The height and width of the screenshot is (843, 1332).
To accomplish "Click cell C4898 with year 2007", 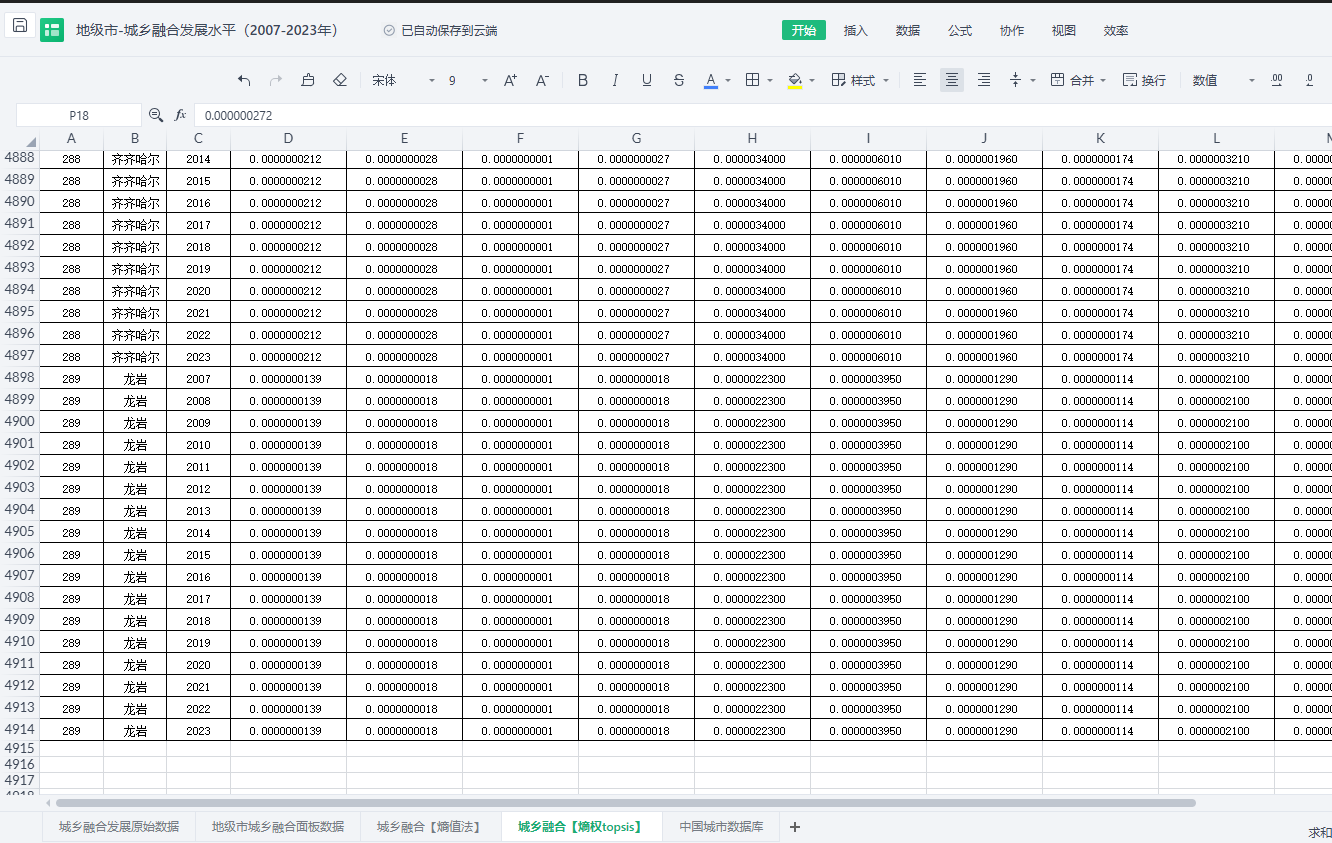I will tap(198, 378).
